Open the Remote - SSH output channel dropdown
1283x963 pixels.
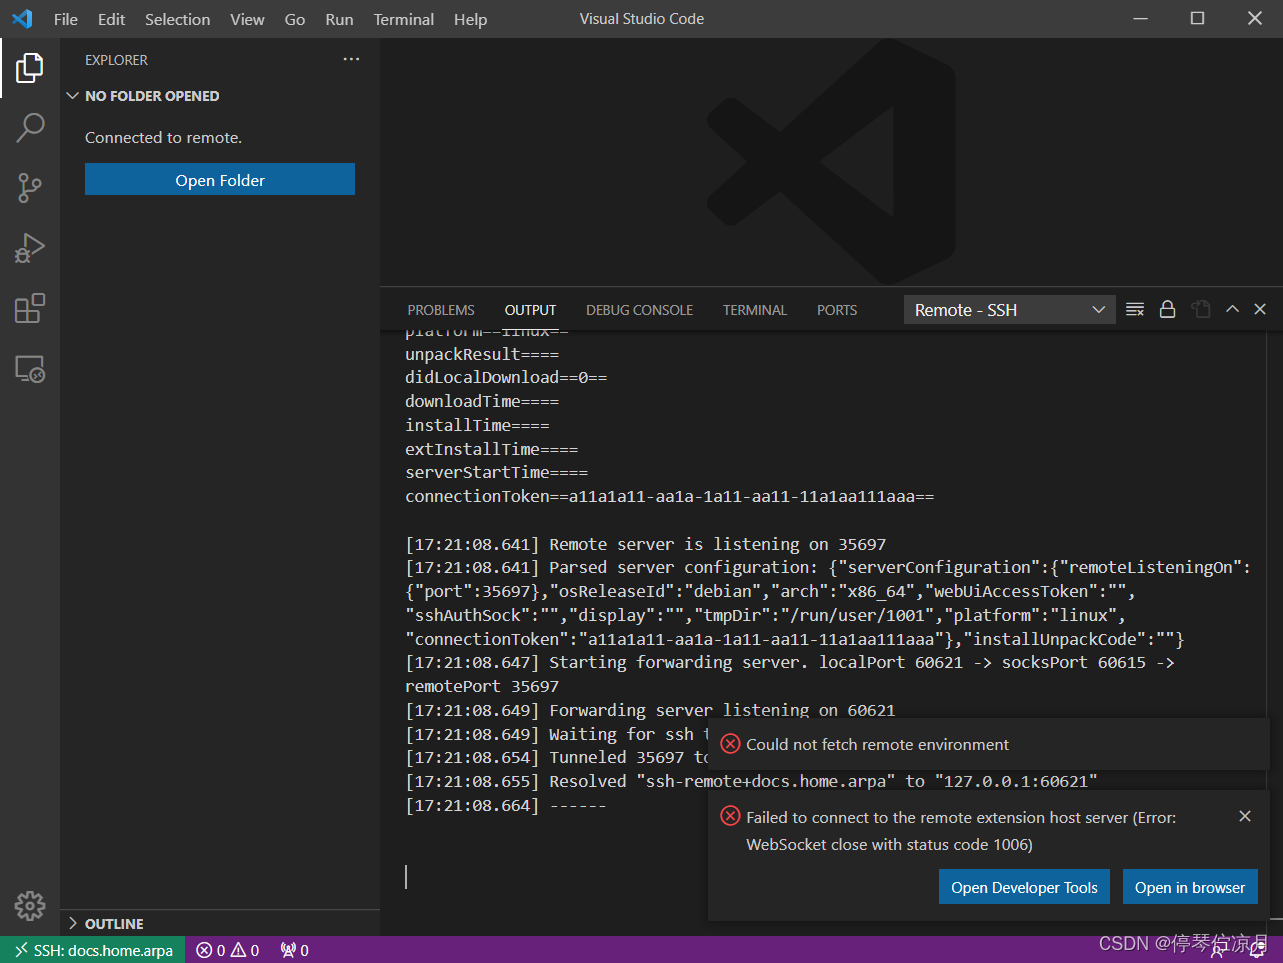(1010, 310)
